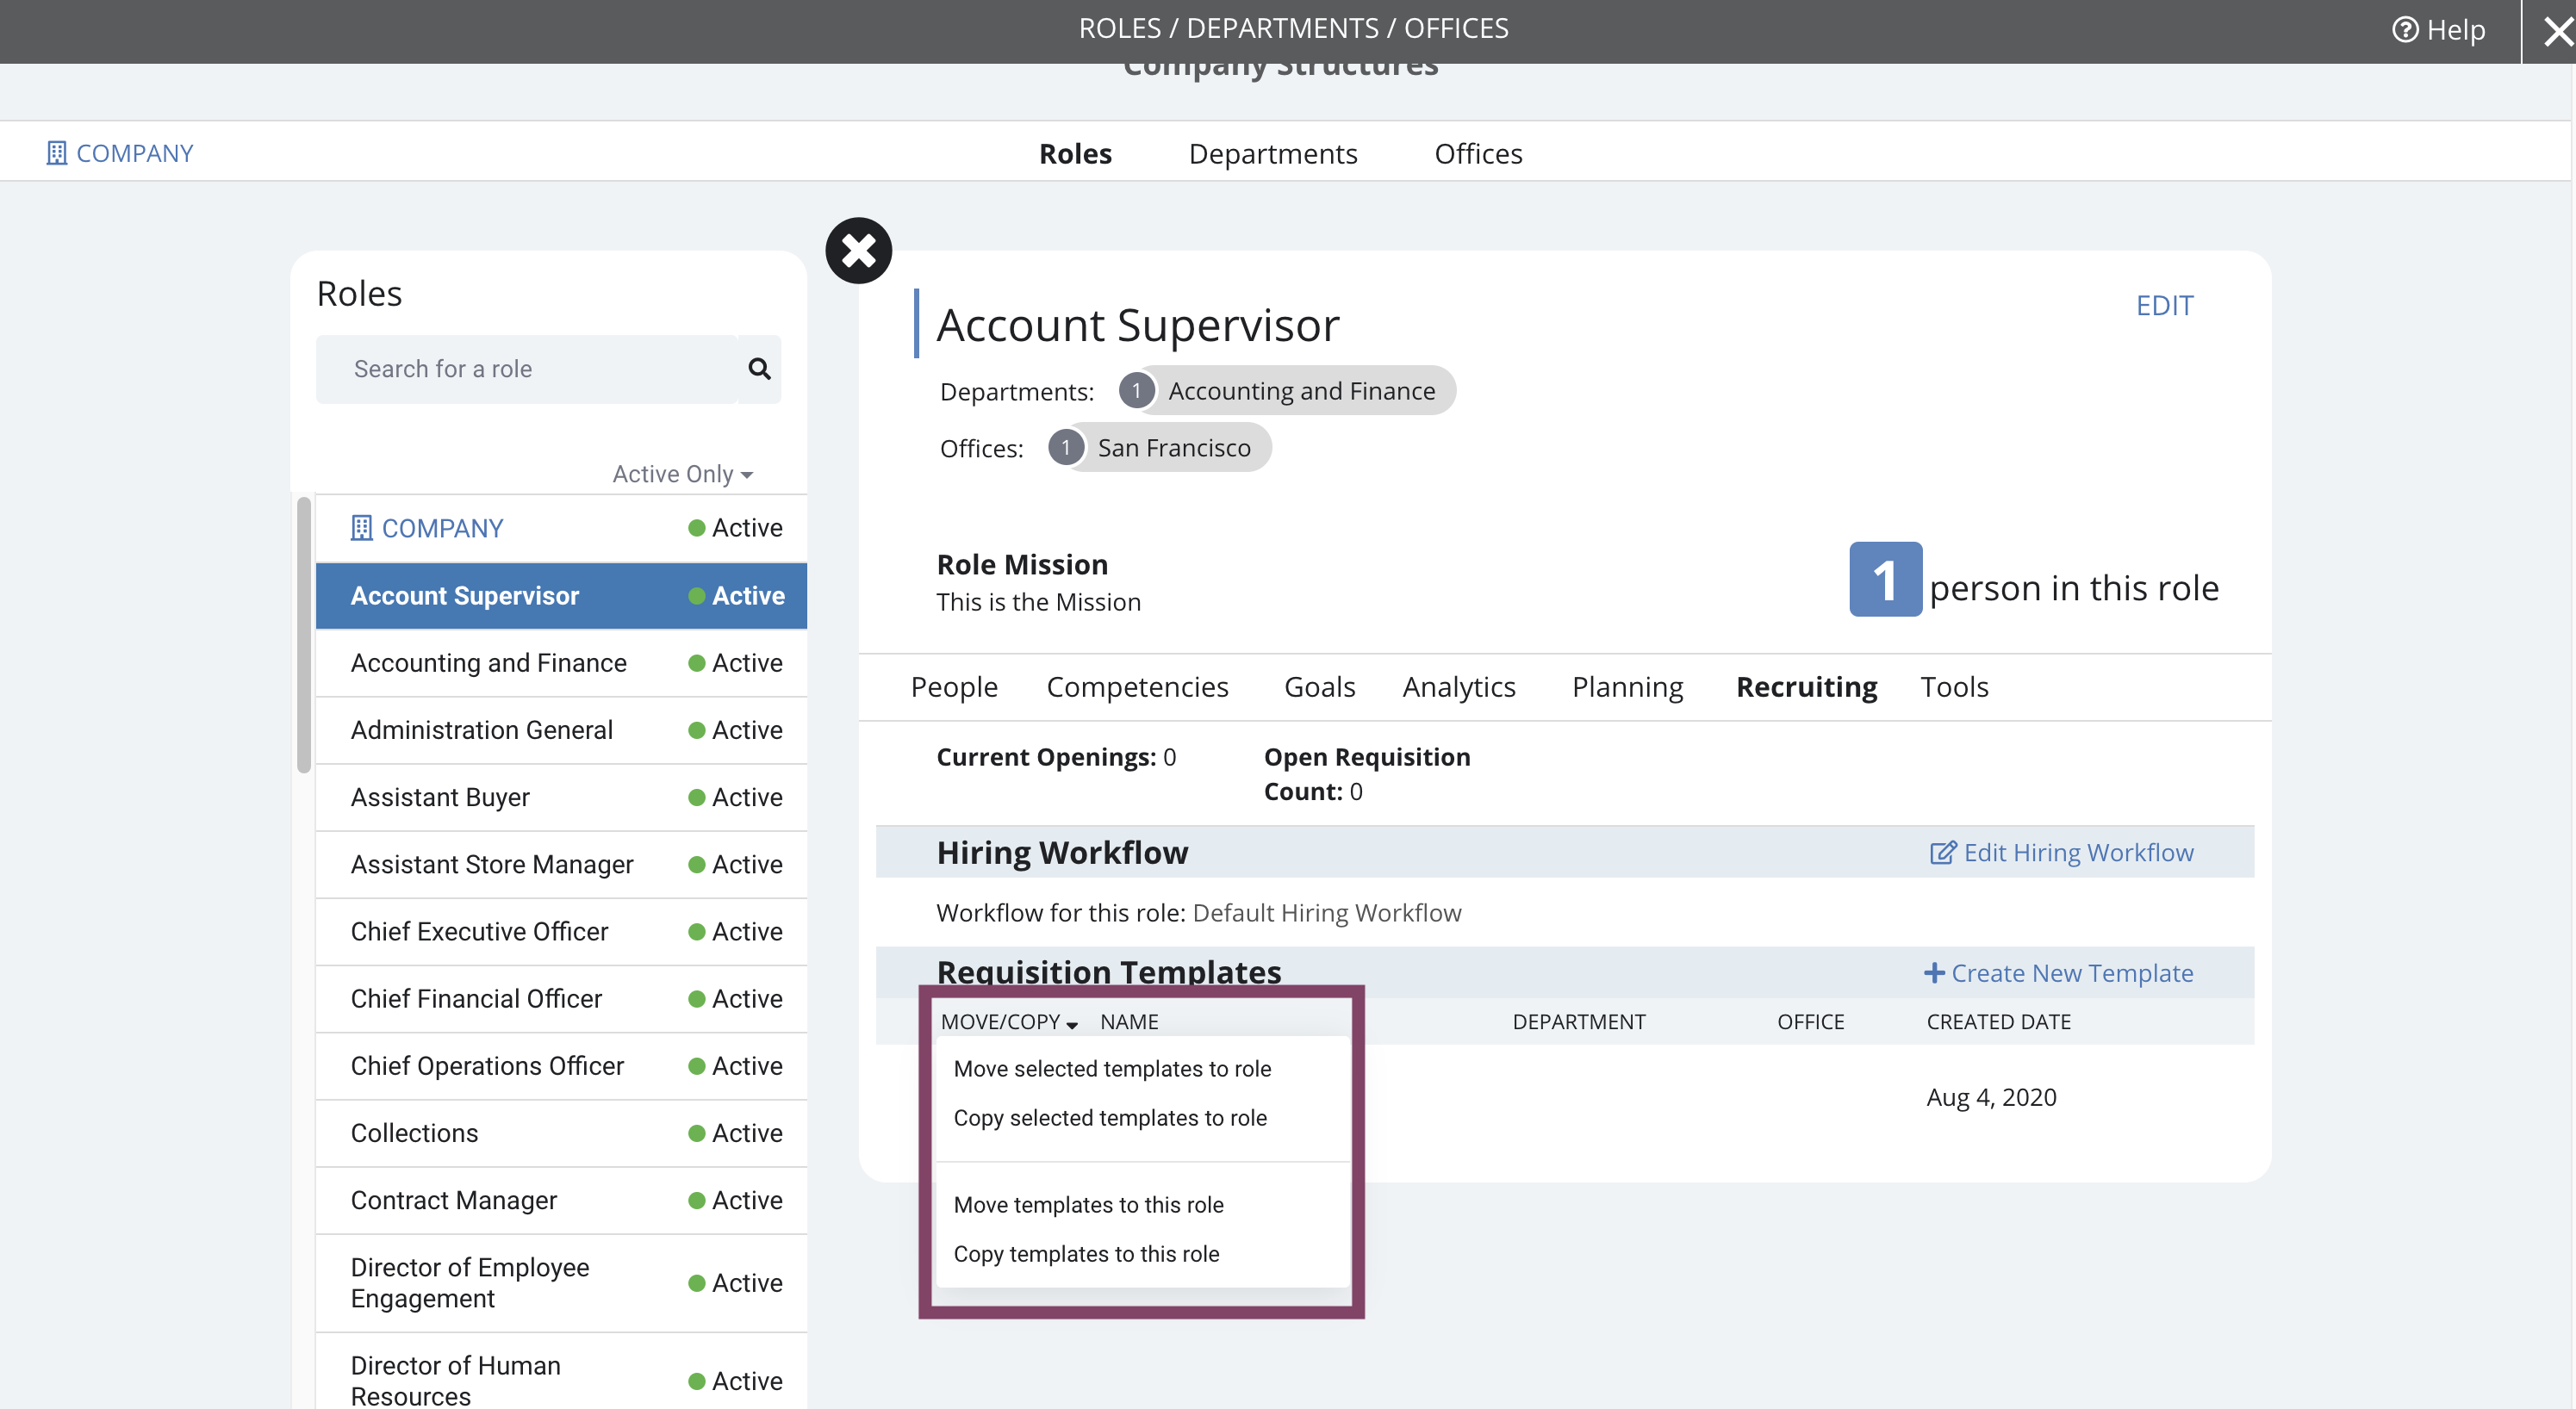This screenshot has height=1409, width=2576.
Task: Click the COMPANY building icon in roles list
Action: 361,528
